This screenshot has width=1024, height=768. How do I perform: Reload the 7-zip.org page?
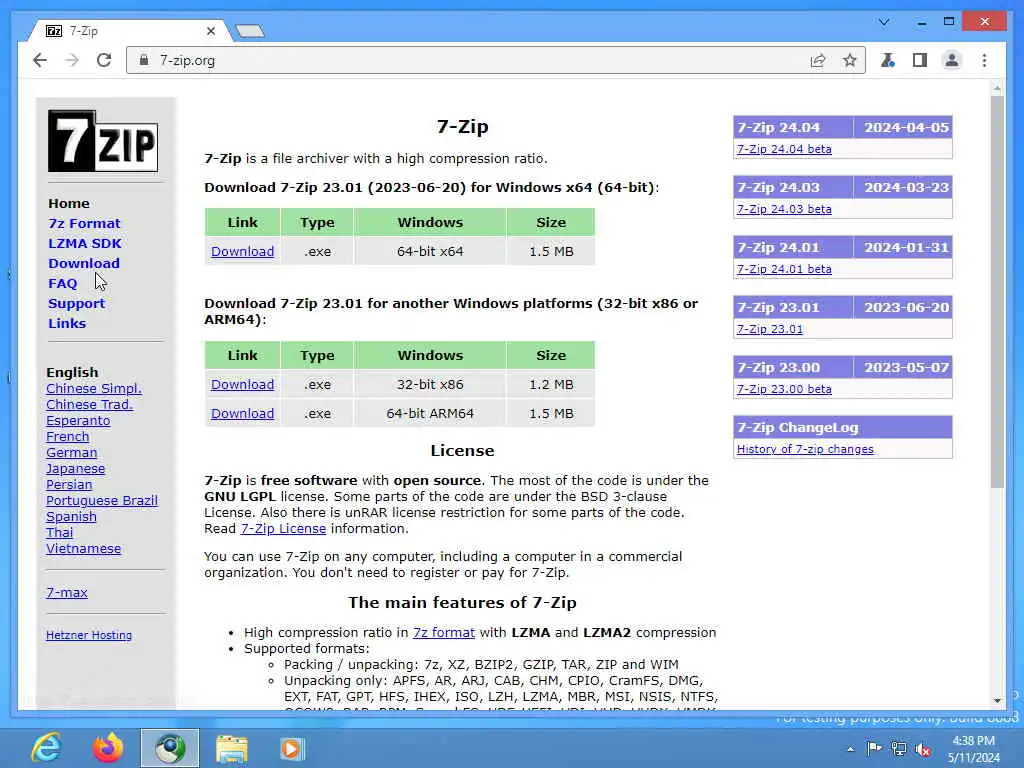(104, 61)
